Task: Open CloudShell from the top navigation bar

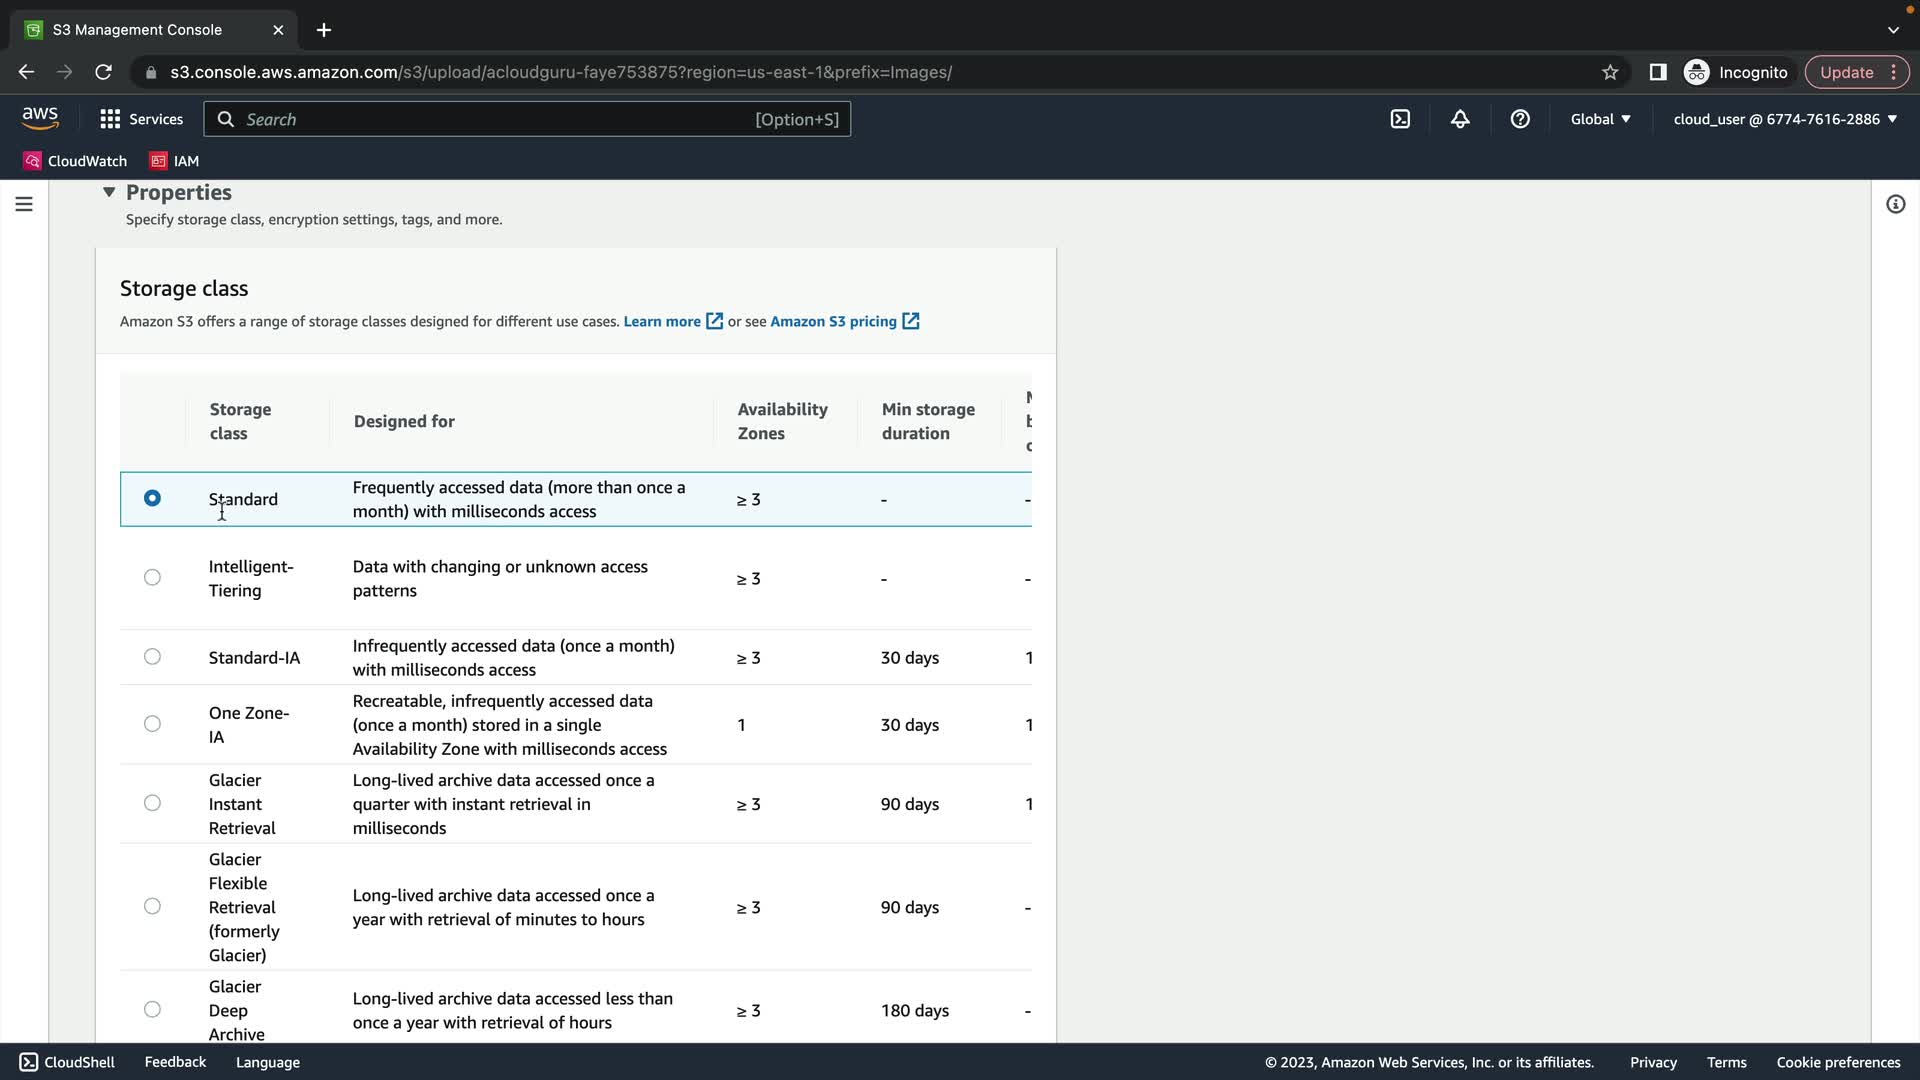Action: click(1400, 119)
